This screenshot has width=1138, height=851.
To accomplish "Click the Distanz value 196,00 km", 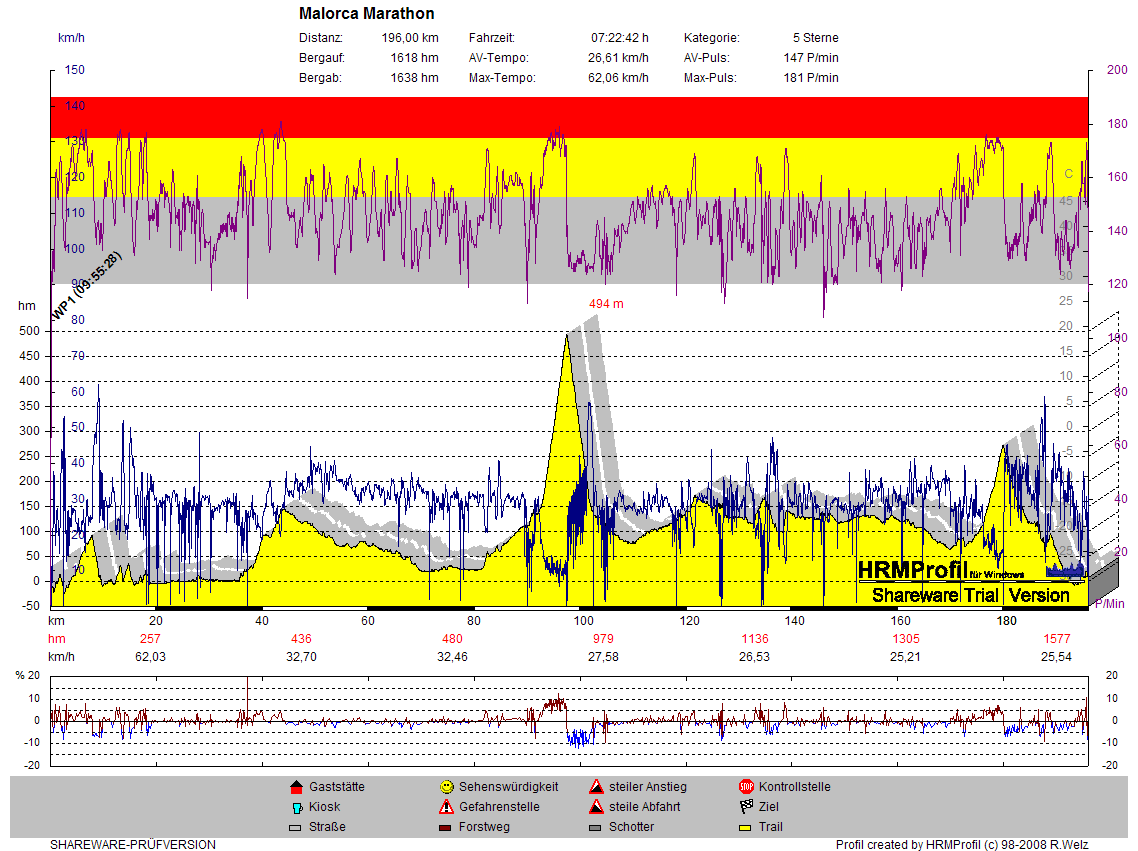I will pyautogui.click(x=410, y=38).
